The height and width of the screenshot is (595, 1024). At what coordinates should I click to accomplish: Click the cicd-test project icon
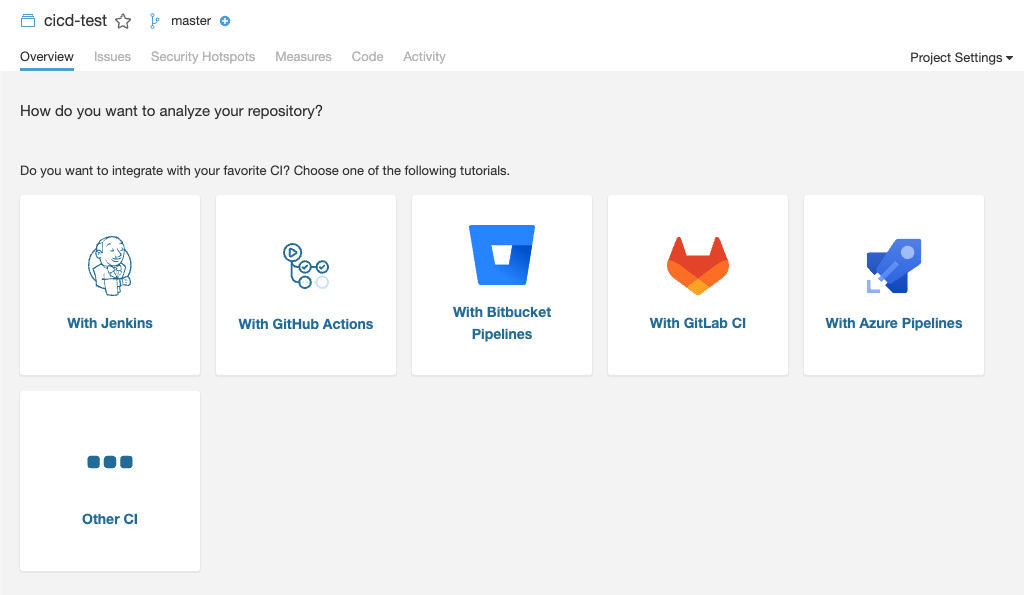pyautogui.click(x=28, y=21)
